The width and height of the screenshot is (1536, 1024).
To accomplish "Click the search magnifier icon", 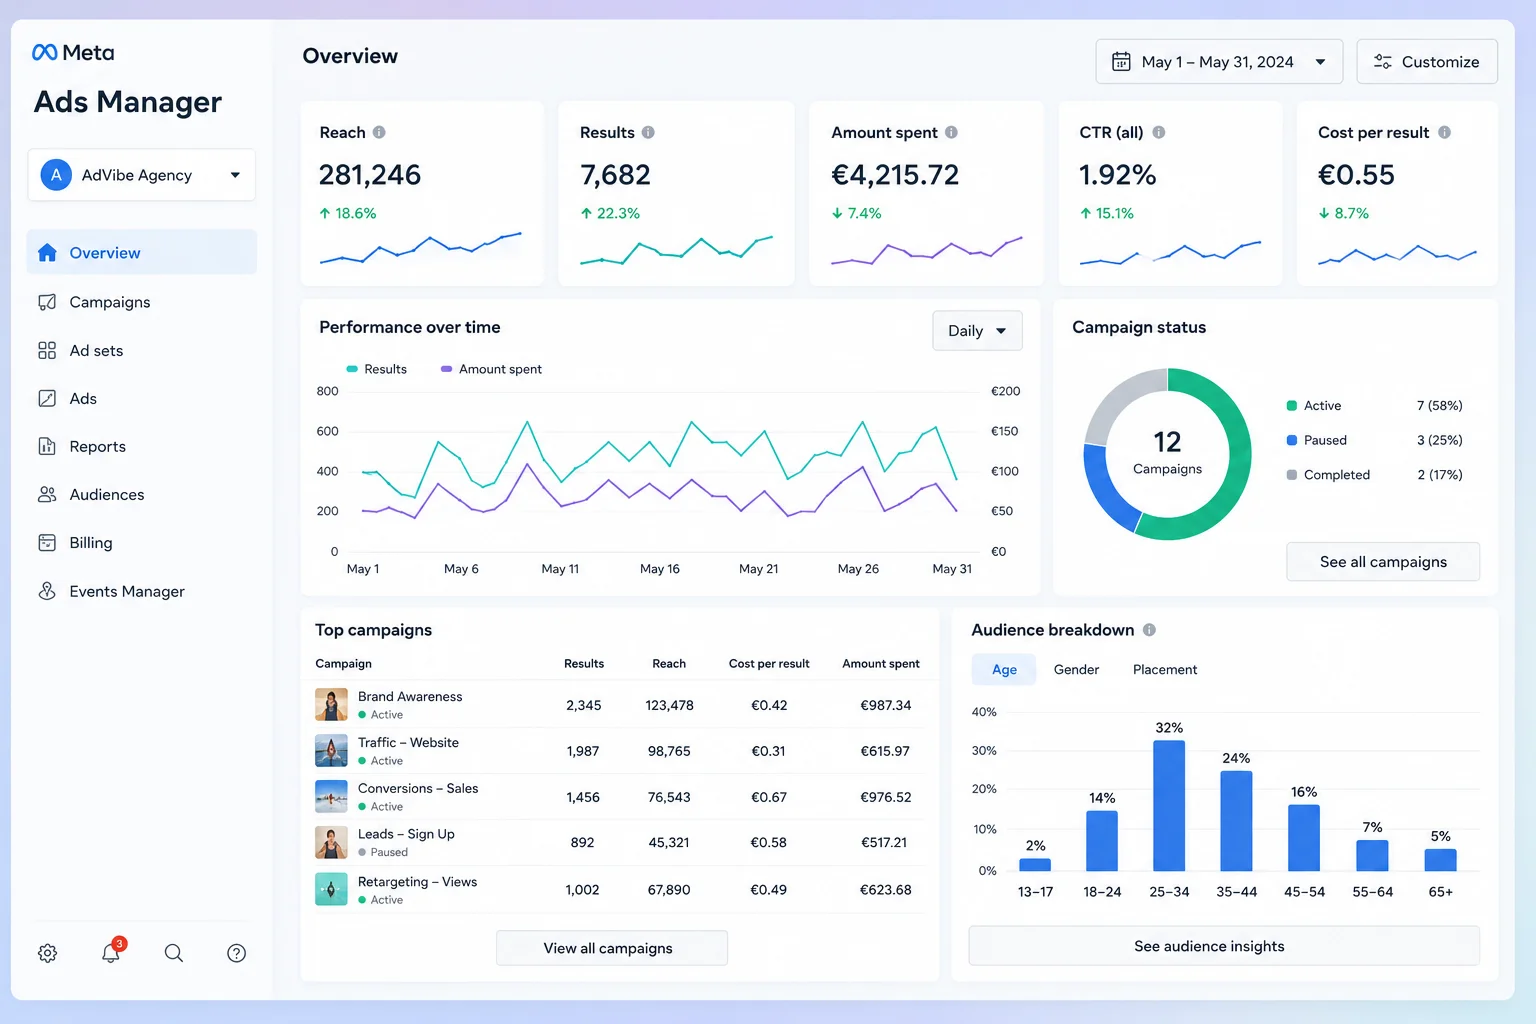I will pos(174,953).
